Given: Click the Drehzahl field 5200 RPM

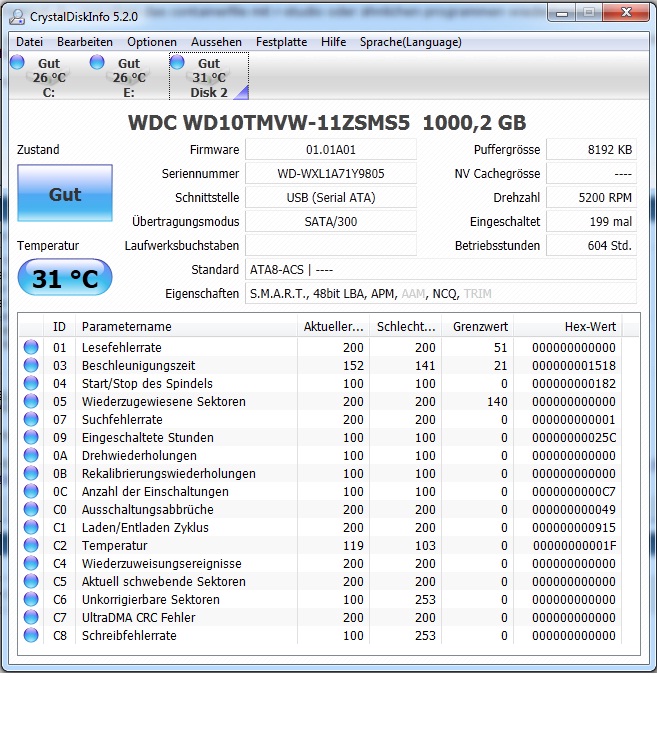Looking at the screenshot, I should point(591,197).
